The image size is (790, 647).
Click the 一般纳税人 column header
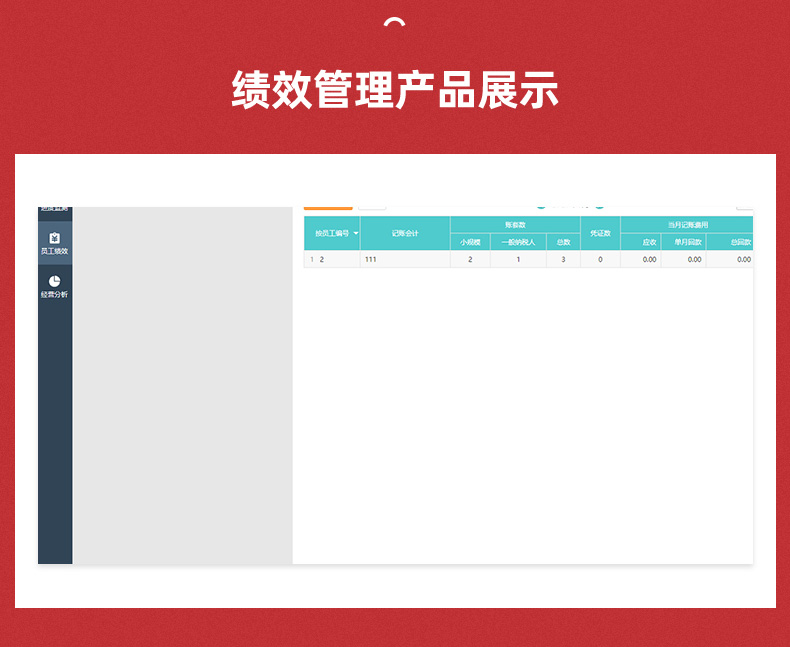click(x=518, y=242)
